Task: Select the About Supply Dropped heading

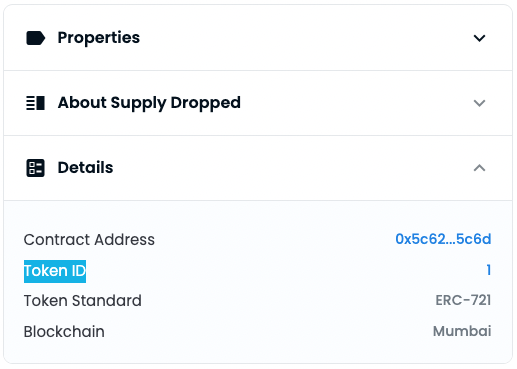Action: [x=149, y=103]
